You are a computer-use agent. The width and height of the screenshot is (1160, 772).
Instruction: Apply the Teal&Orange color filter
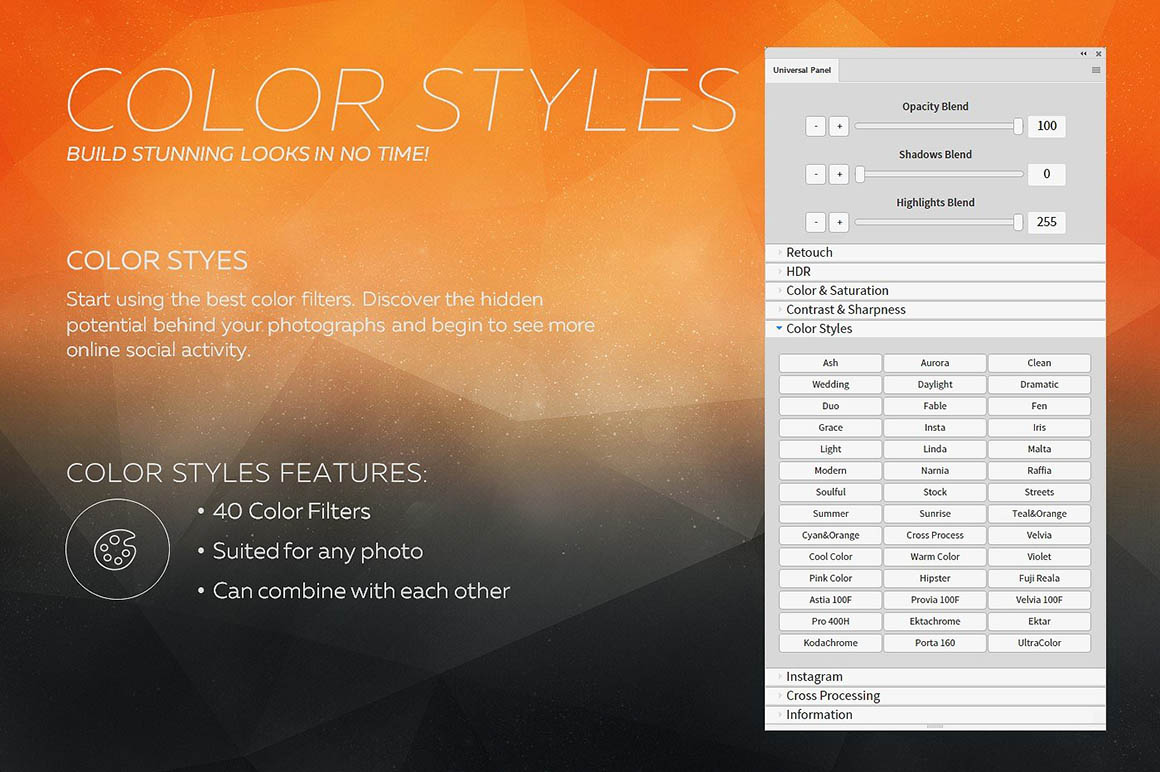point(1039,514)
